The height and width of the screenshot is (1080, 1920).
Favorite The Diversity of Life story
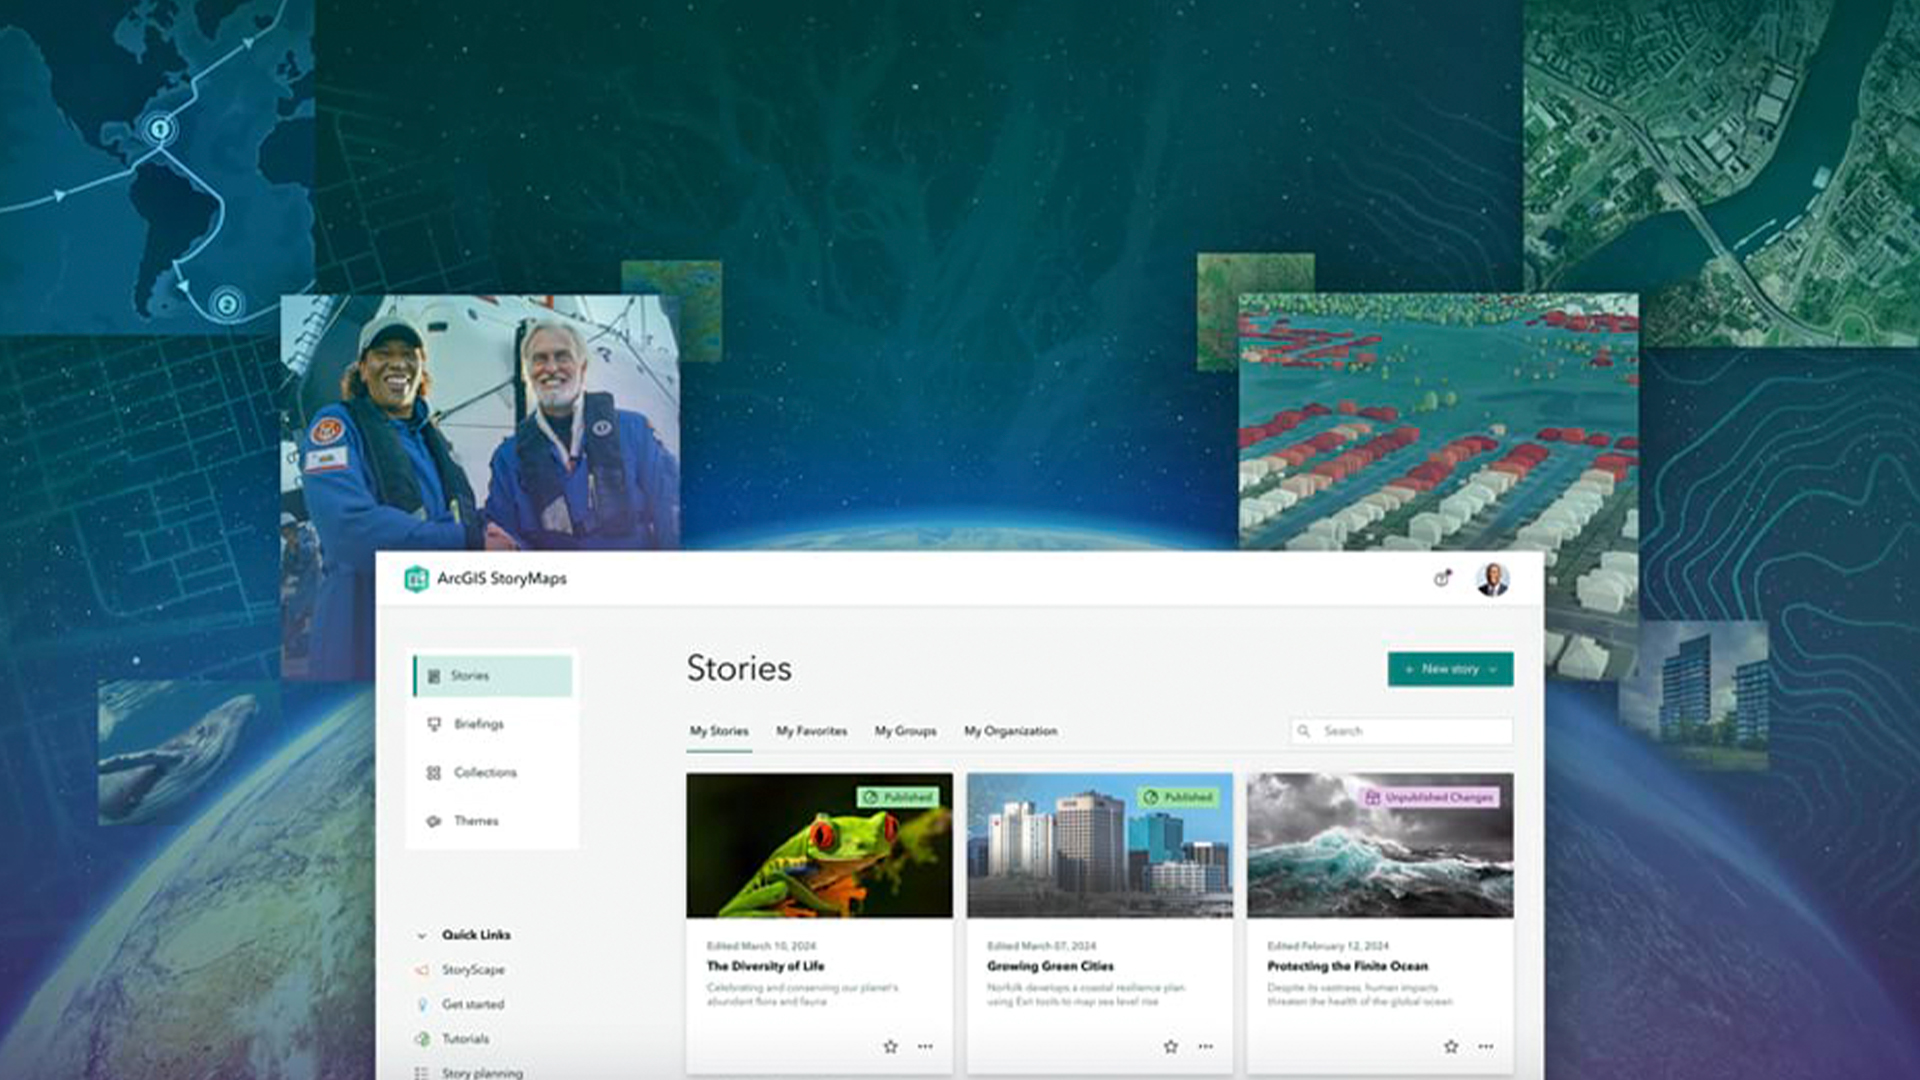[890, 1047]
